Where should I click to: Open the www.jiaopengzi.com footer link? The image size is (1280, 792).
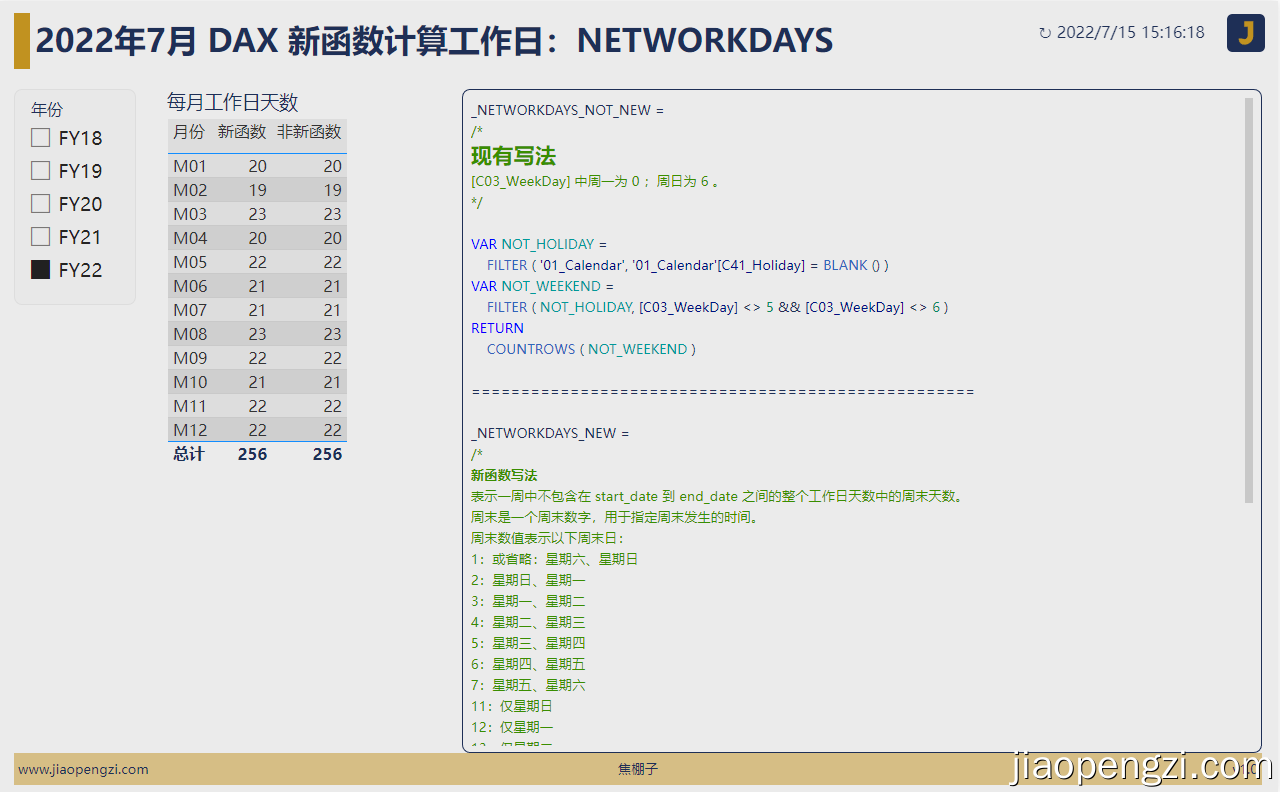[x=84, y=770]
